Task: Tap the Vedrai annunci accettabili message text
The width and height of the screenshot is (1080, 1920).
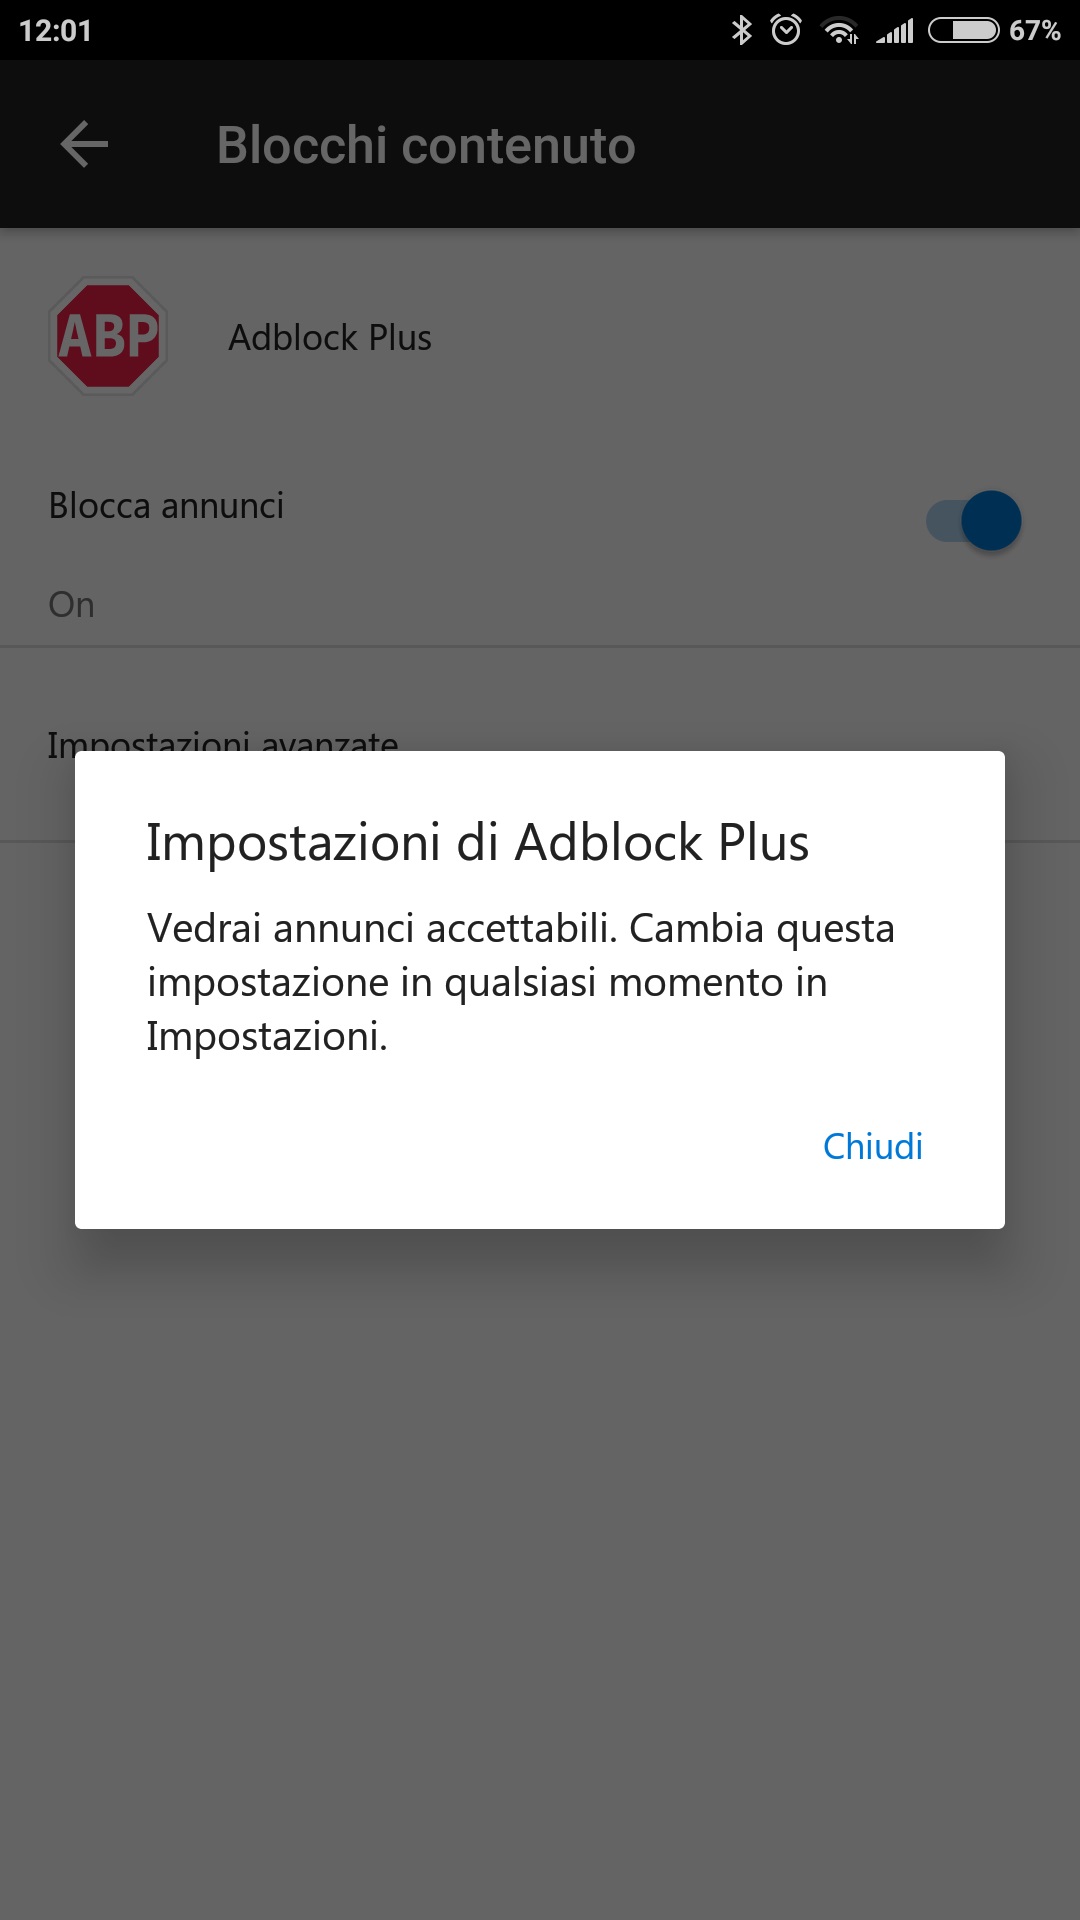Action: [x=521, y=982]
